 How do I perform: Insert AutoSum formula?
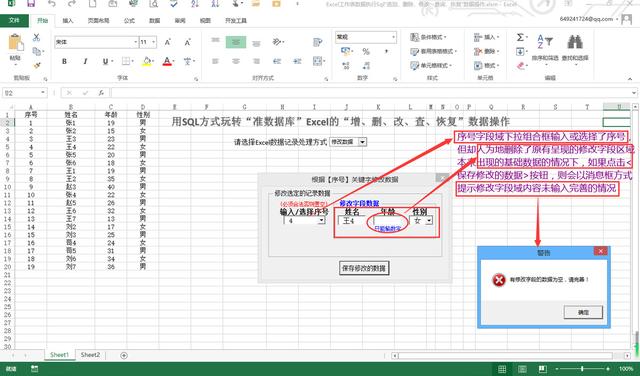521,38
